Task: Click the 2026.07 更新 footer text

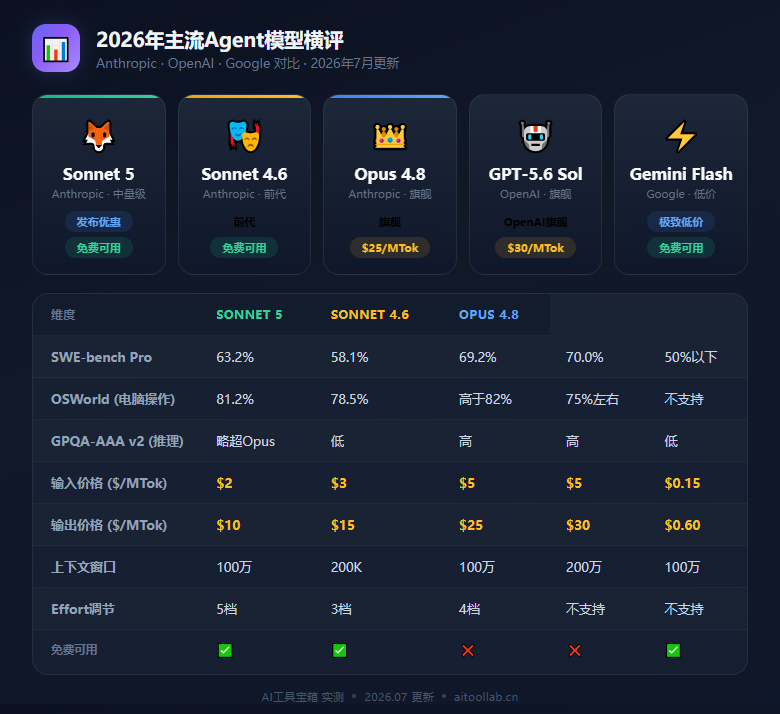Action: [399, 697]
